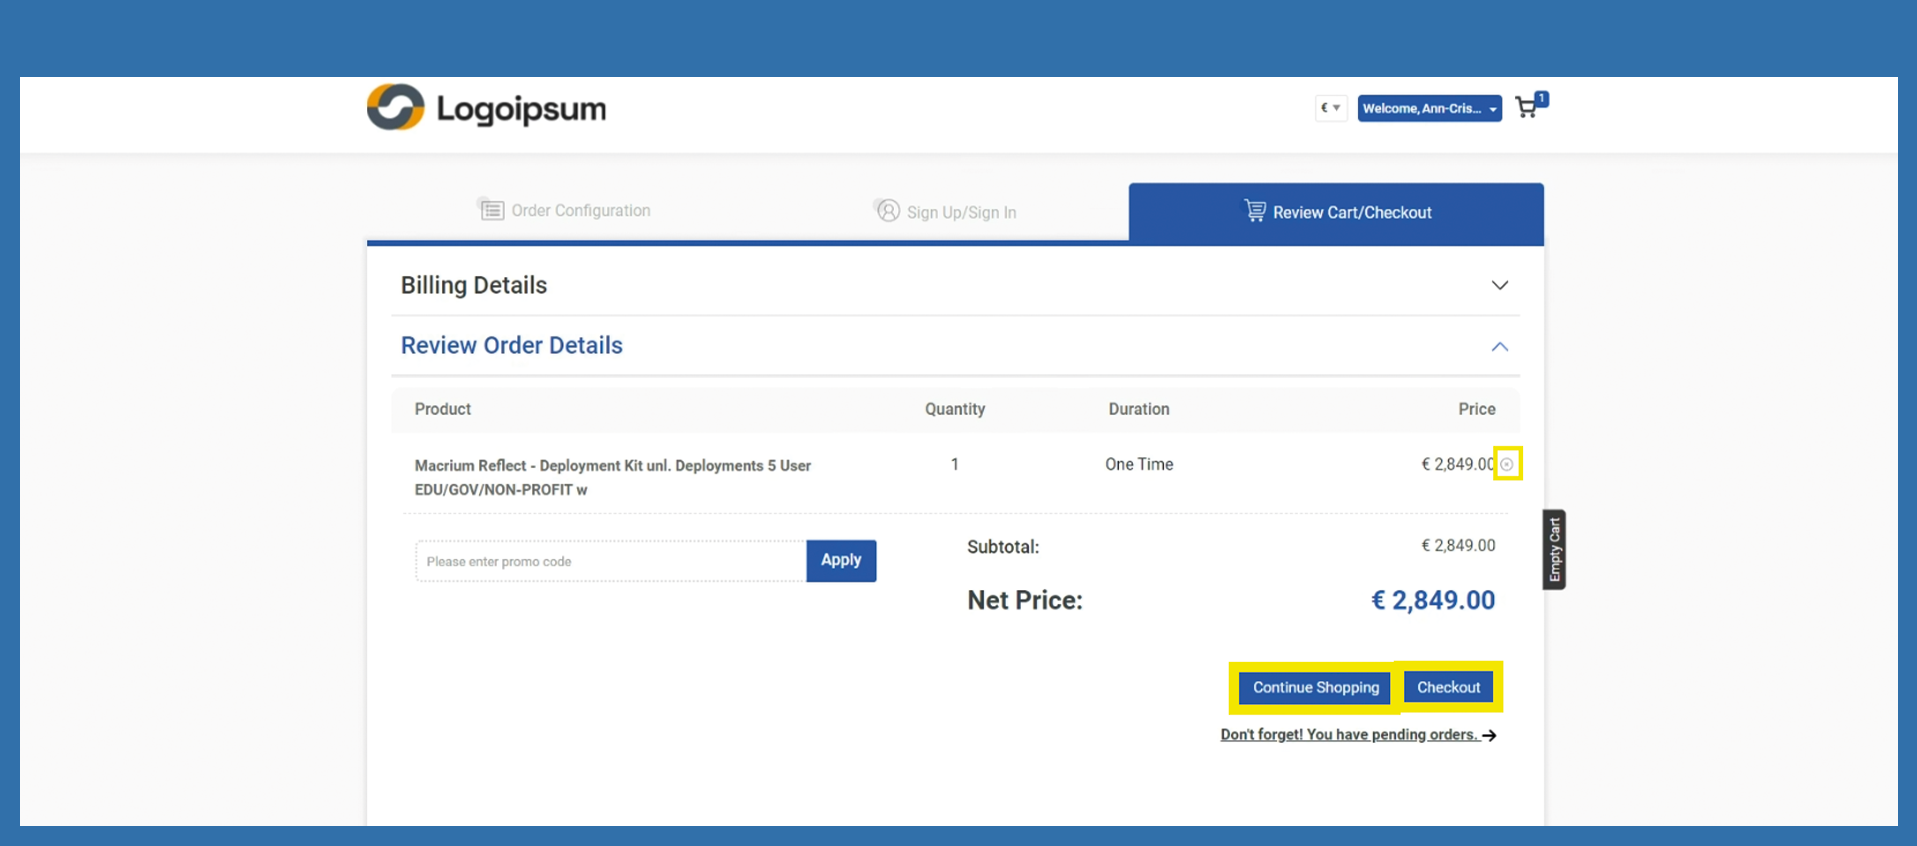Open the euro currency selector dropdown

click(x=1330, y=108)
